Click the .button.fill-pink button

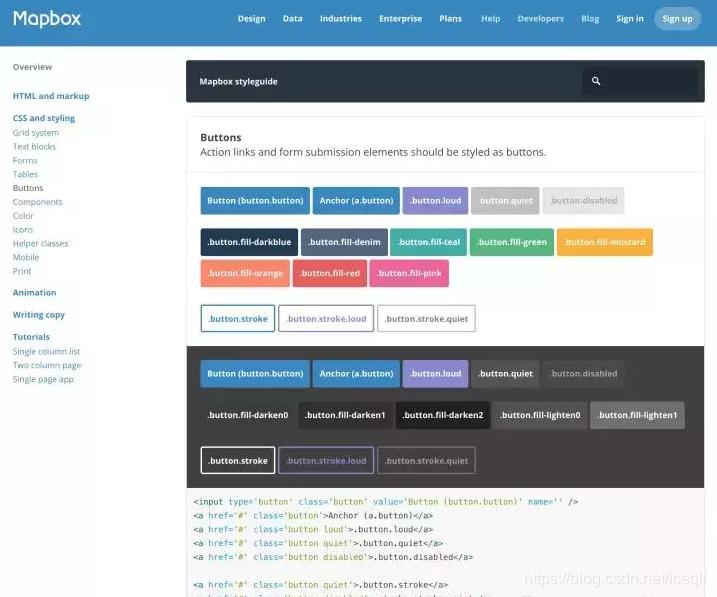click(x=409, y=273)
